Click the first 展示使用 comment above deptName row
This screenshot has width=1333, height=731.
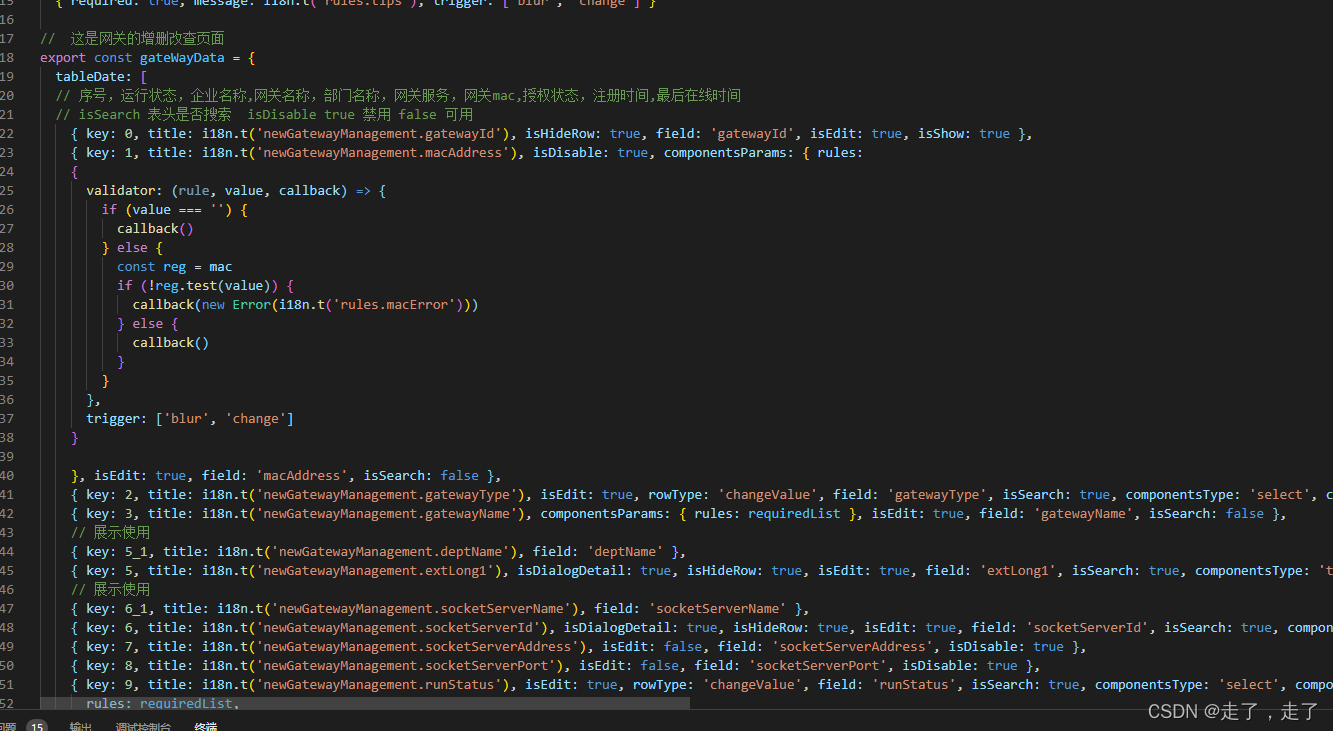coord(110,533)
